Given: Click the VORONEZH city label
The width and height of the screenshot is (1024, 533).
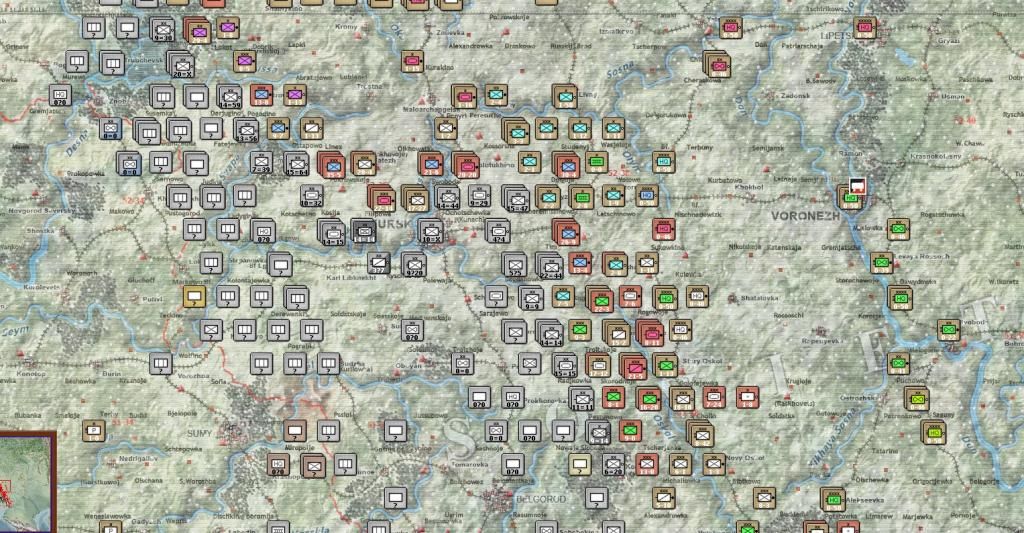Looking at the screenshot, I should [805, 216].
